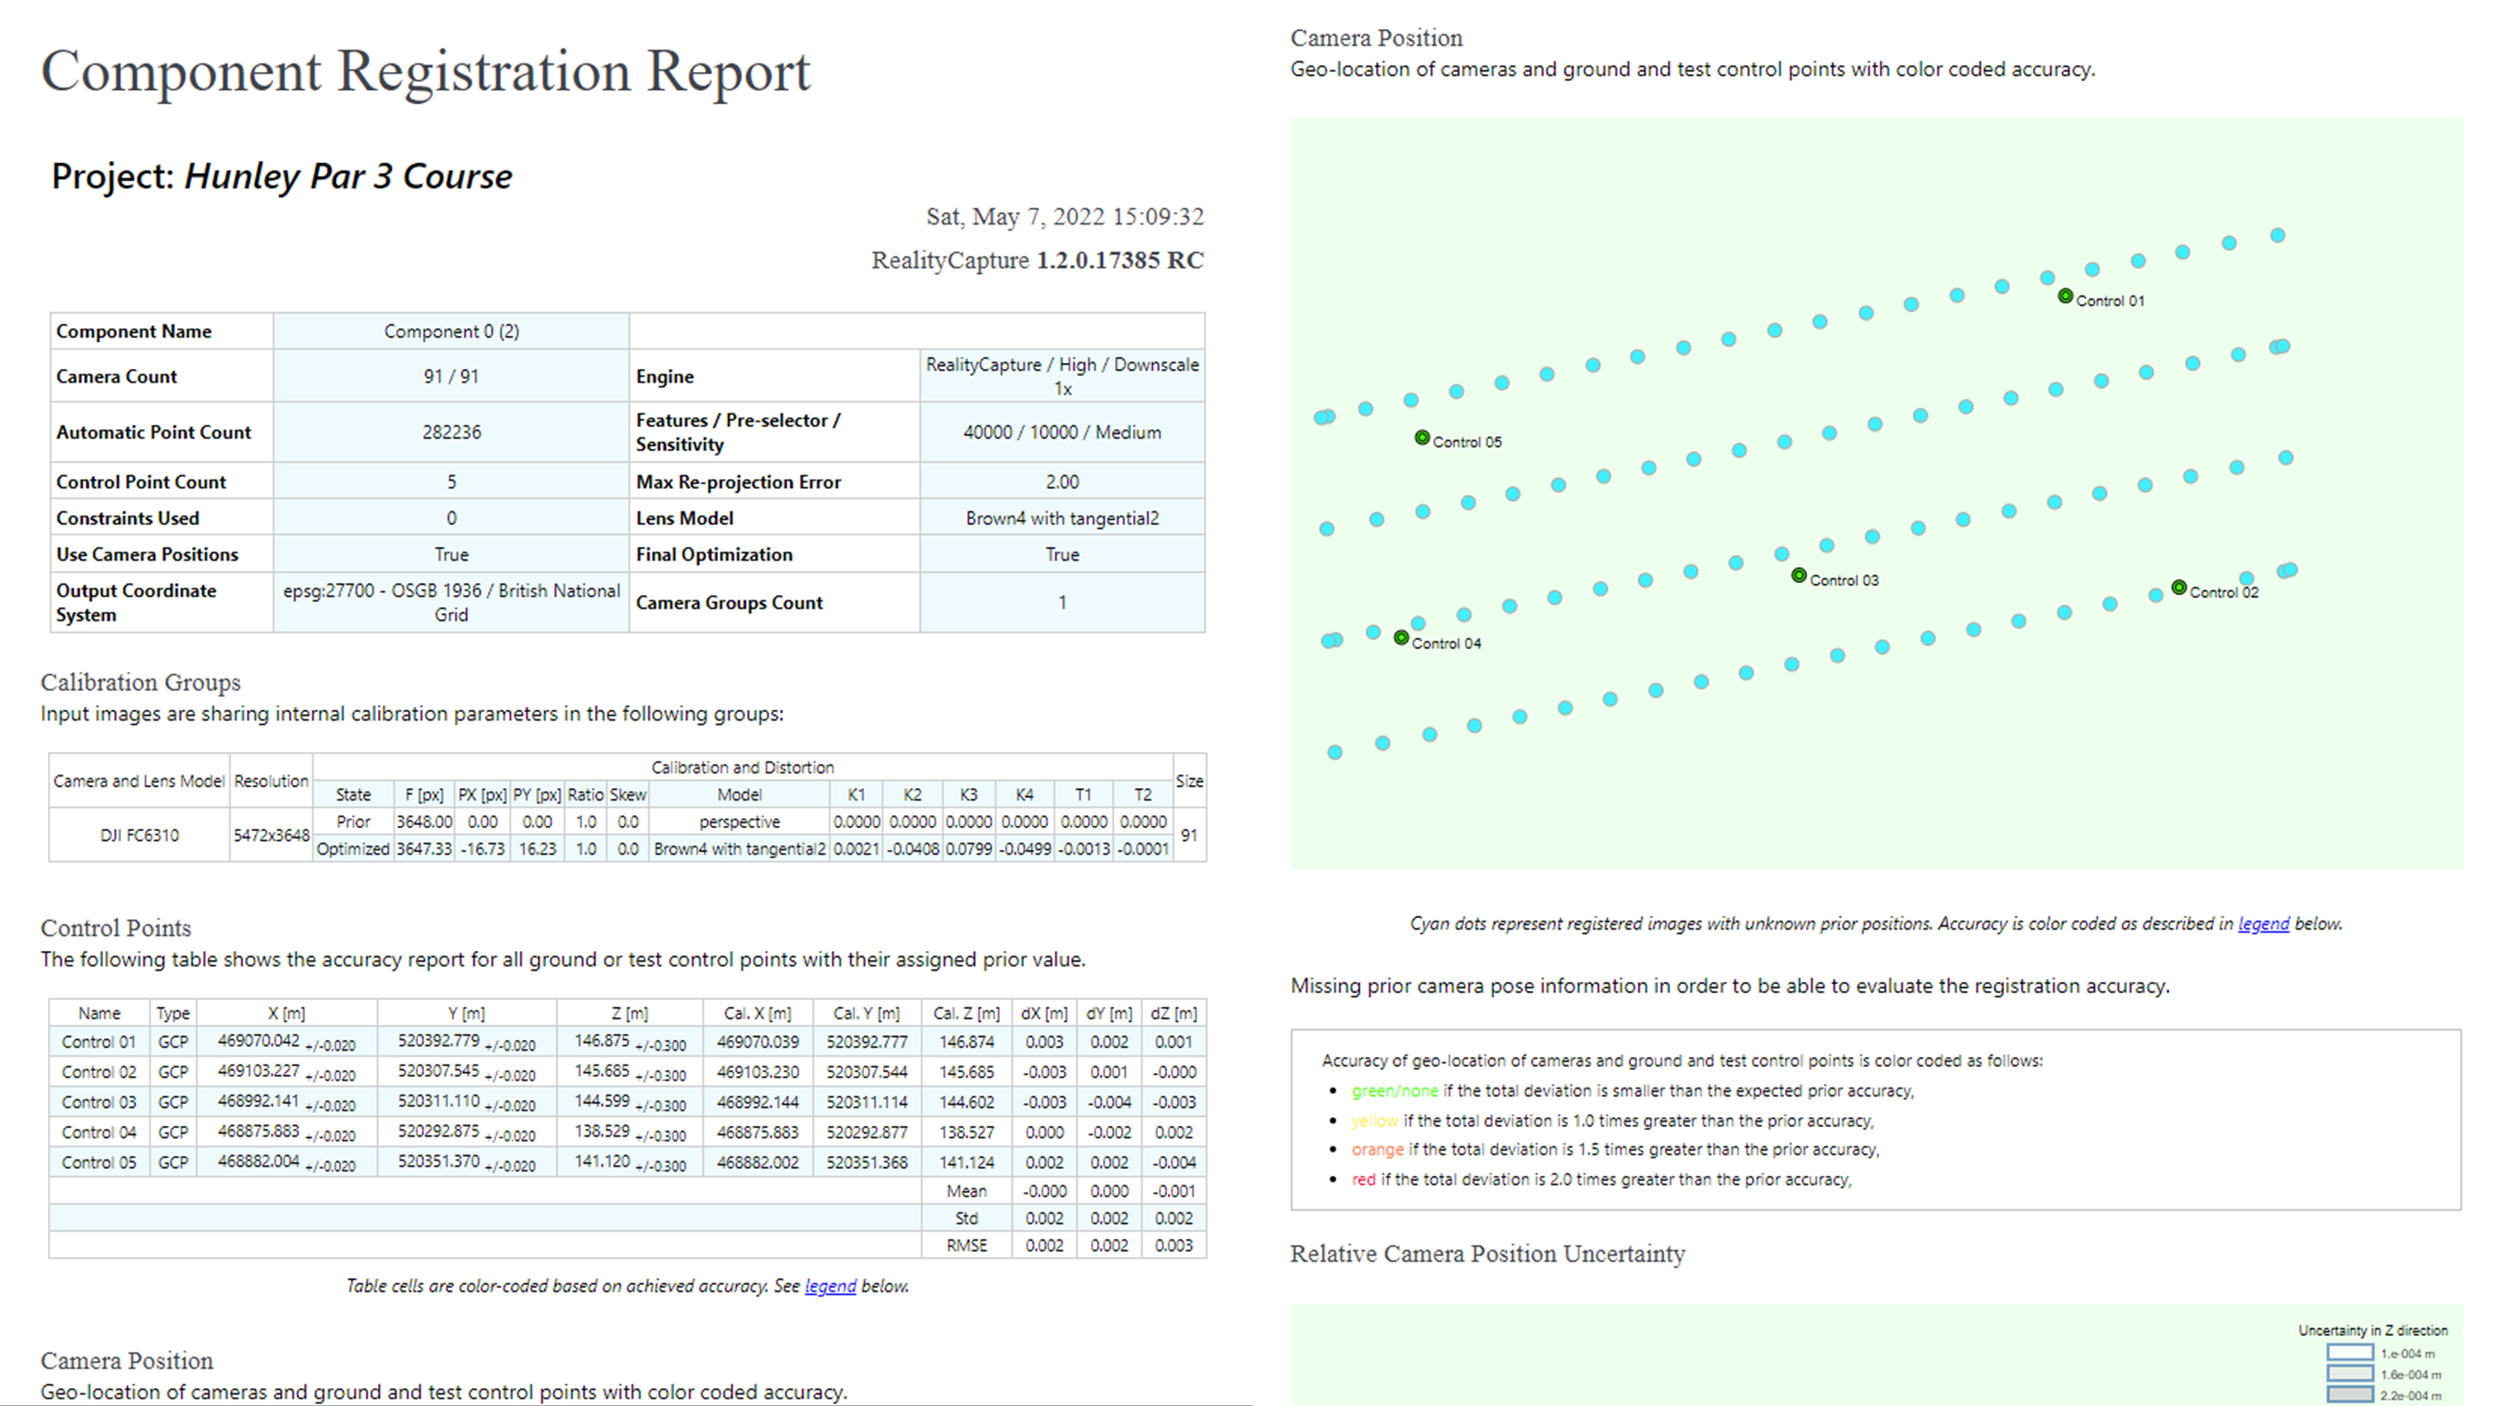Click the 'green/none' legend color label
Image resolution: width=2500 pixels, height=1406 pixels.
1395,1091
